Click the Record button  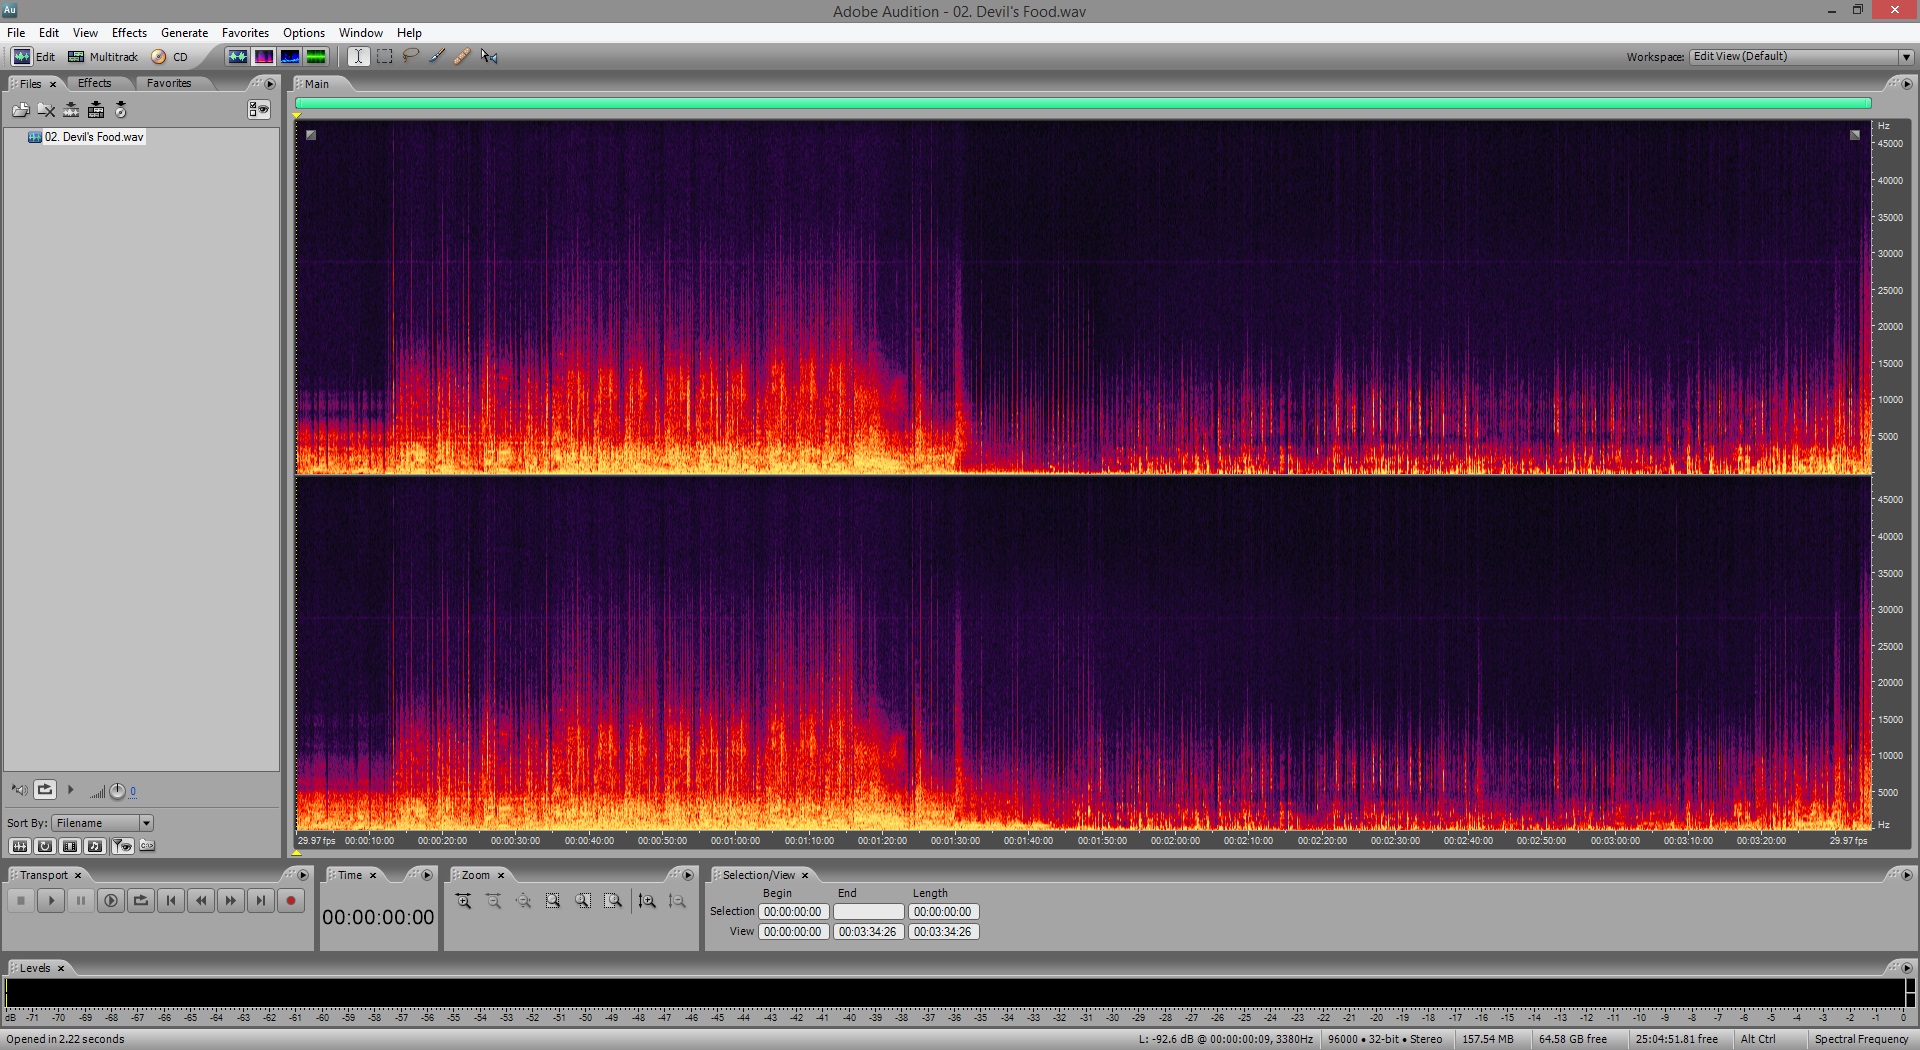point(291,901)
